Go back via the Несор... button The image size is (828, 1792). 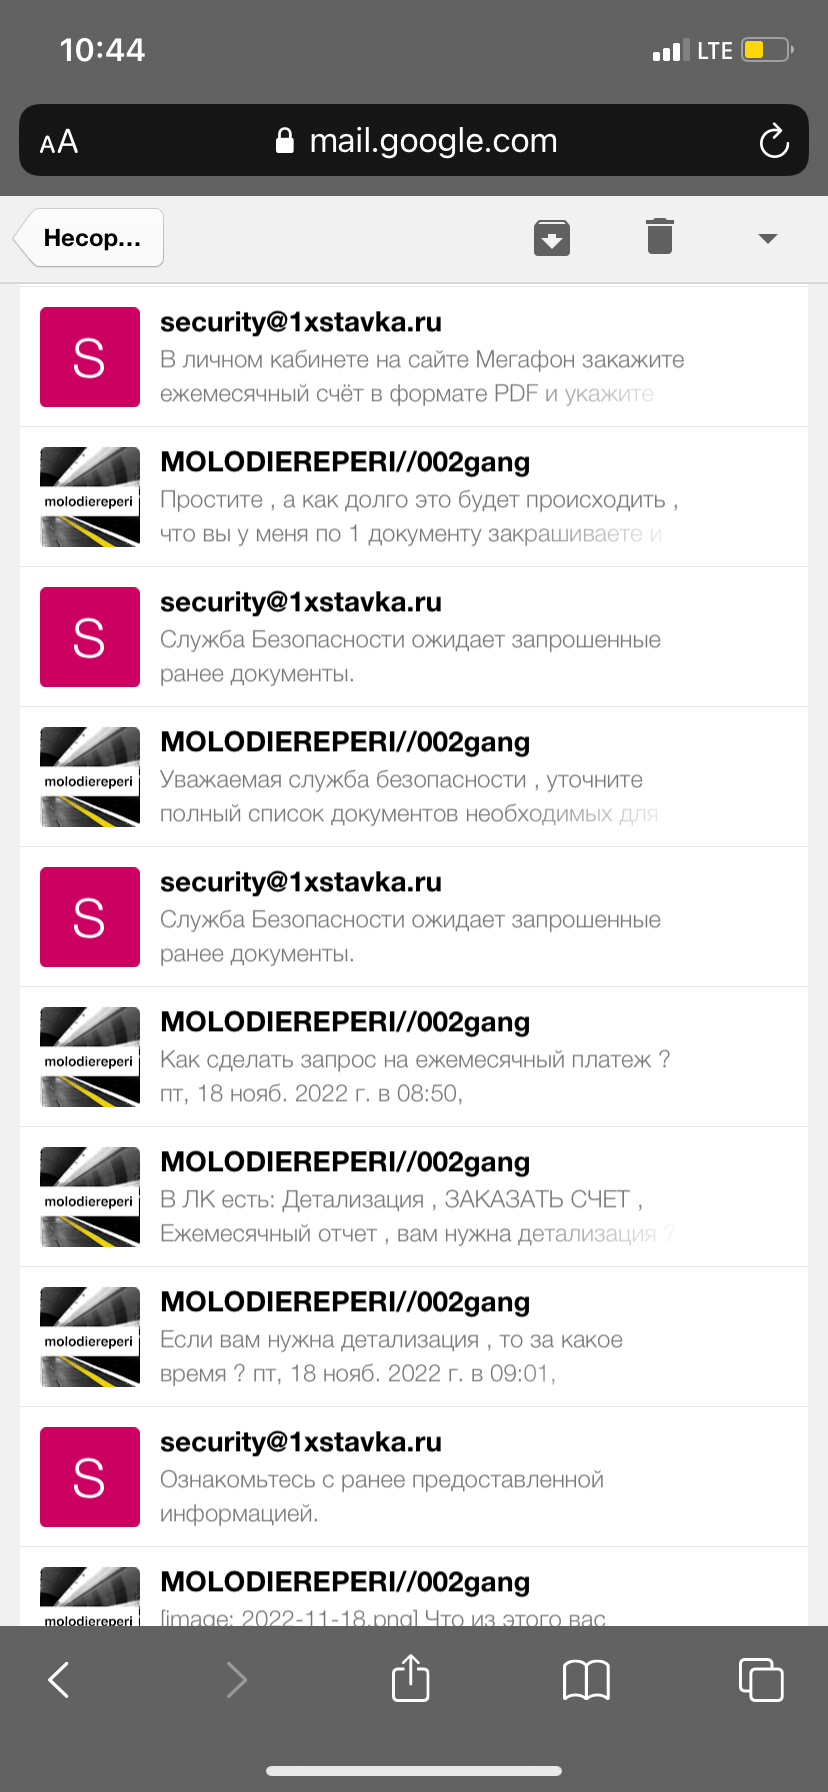coord(89,238)
